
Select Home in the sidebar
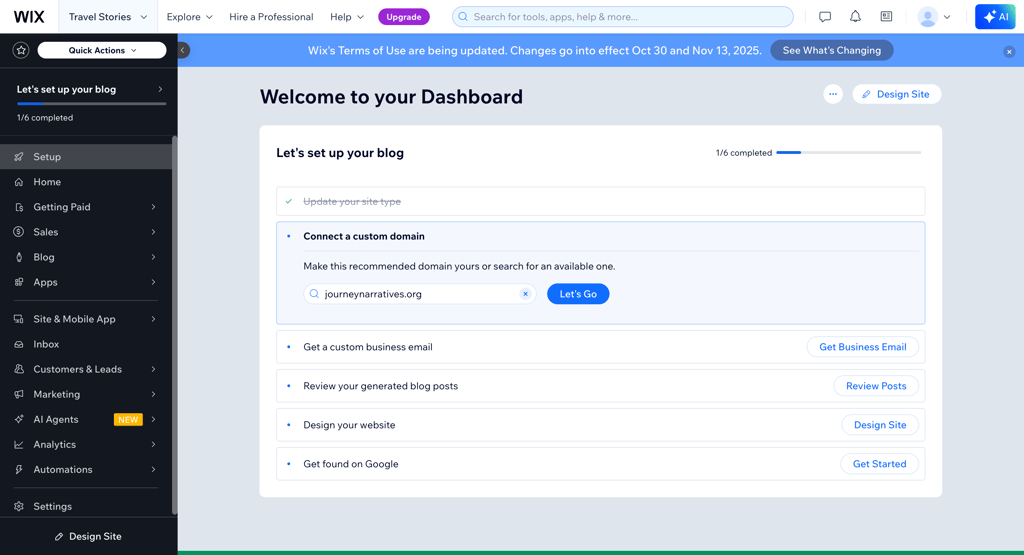click(x=86, y=182)
